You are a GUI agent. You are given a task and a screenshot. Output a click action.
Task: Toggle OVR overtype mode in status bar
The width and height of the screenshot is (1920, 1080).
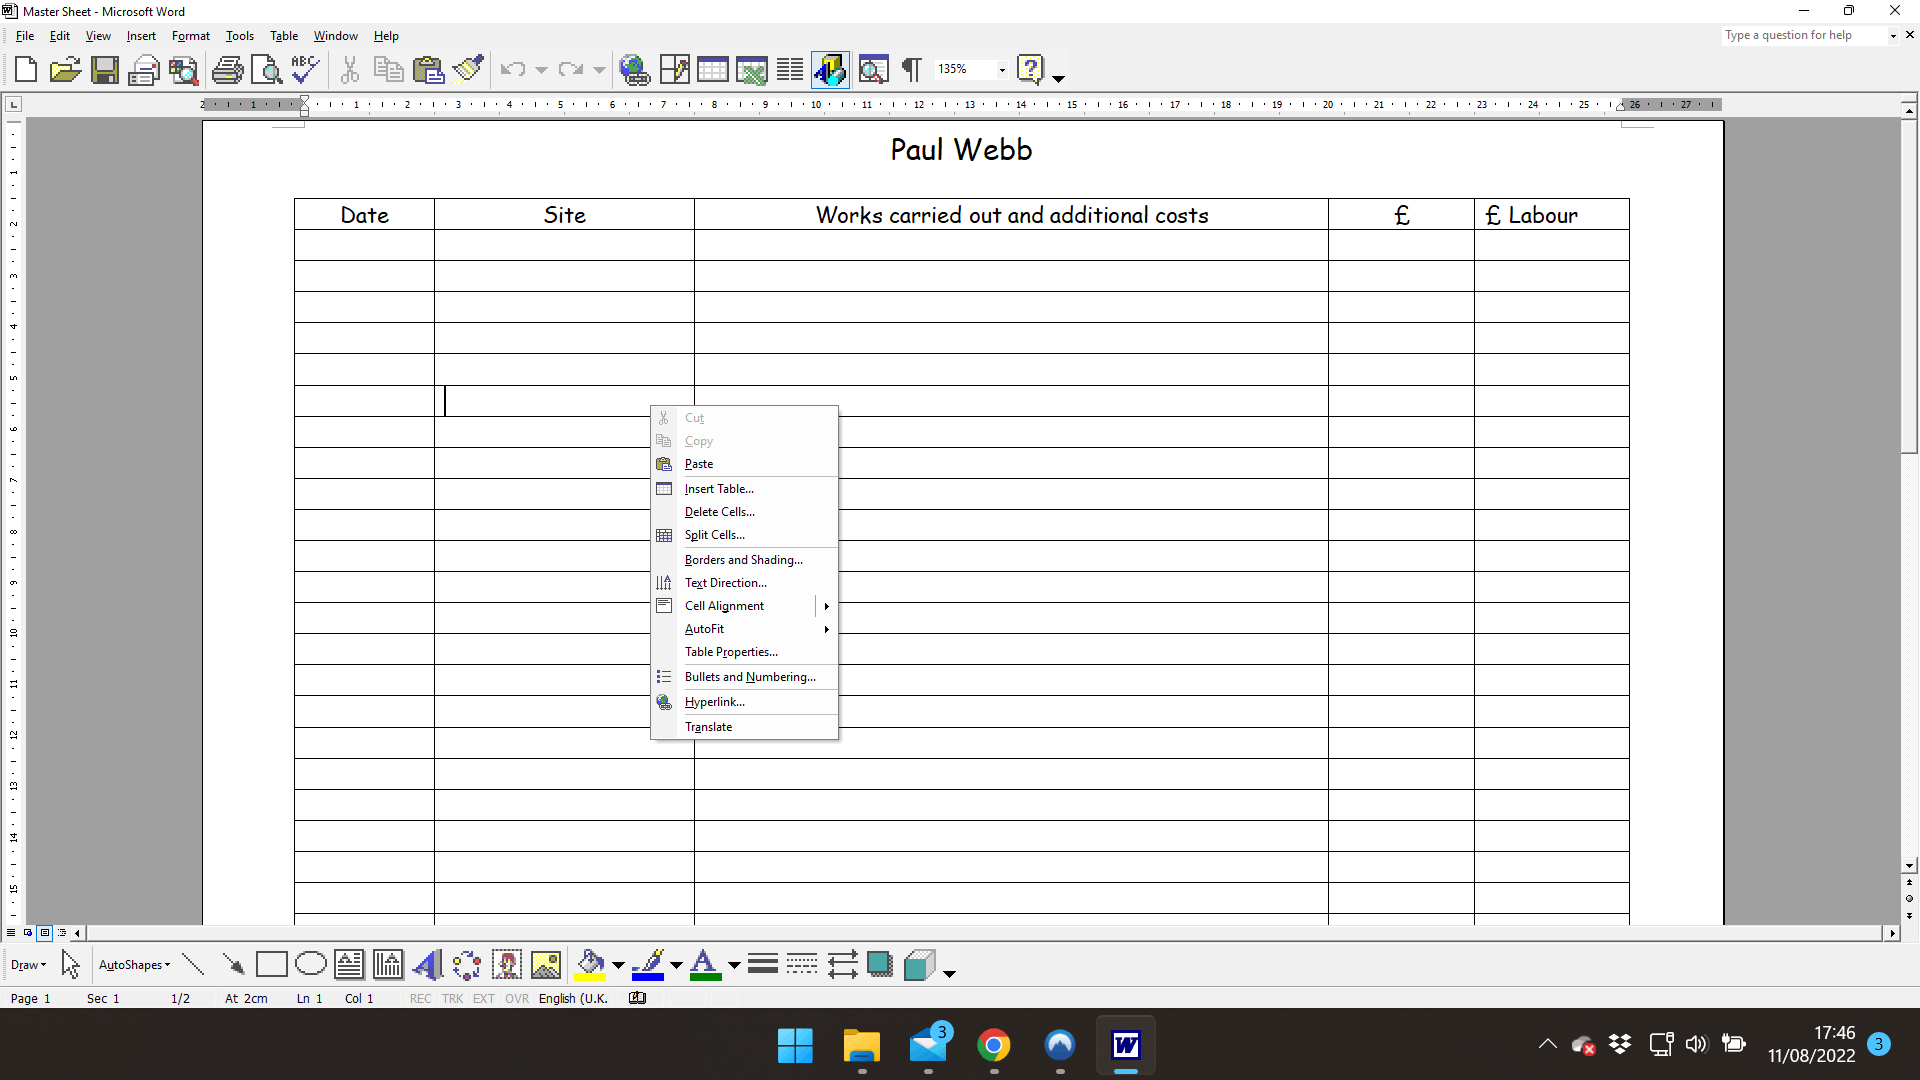(x=516, y=999)
